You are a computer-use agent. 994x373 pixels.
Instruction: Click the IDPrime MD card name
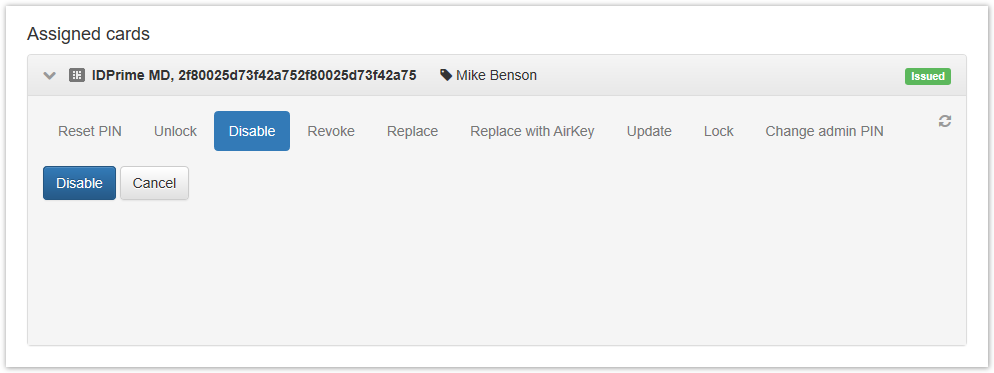point(130,75)
